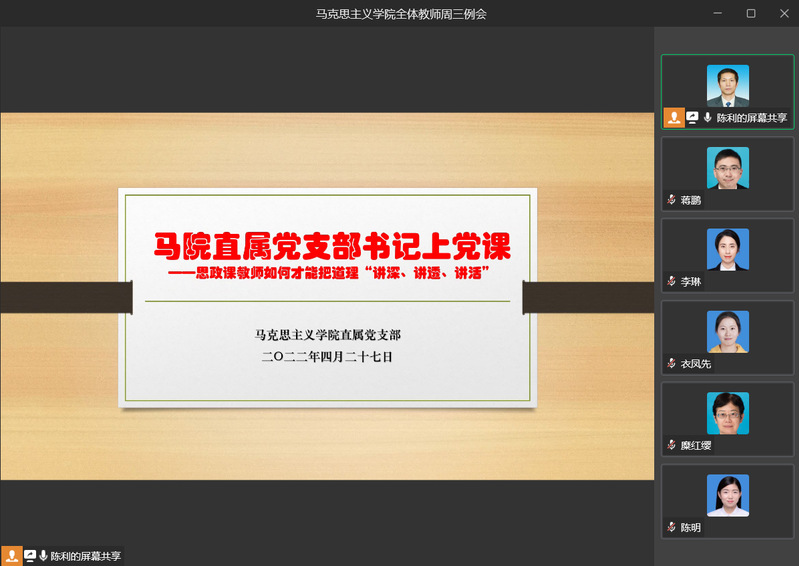Select 李琳's avatar photo
799x566 pixels.
[x=727, y=250]
